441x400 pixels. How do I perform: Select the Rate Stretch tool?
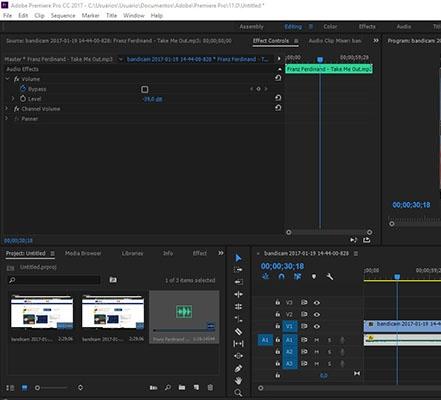(238, 319)
